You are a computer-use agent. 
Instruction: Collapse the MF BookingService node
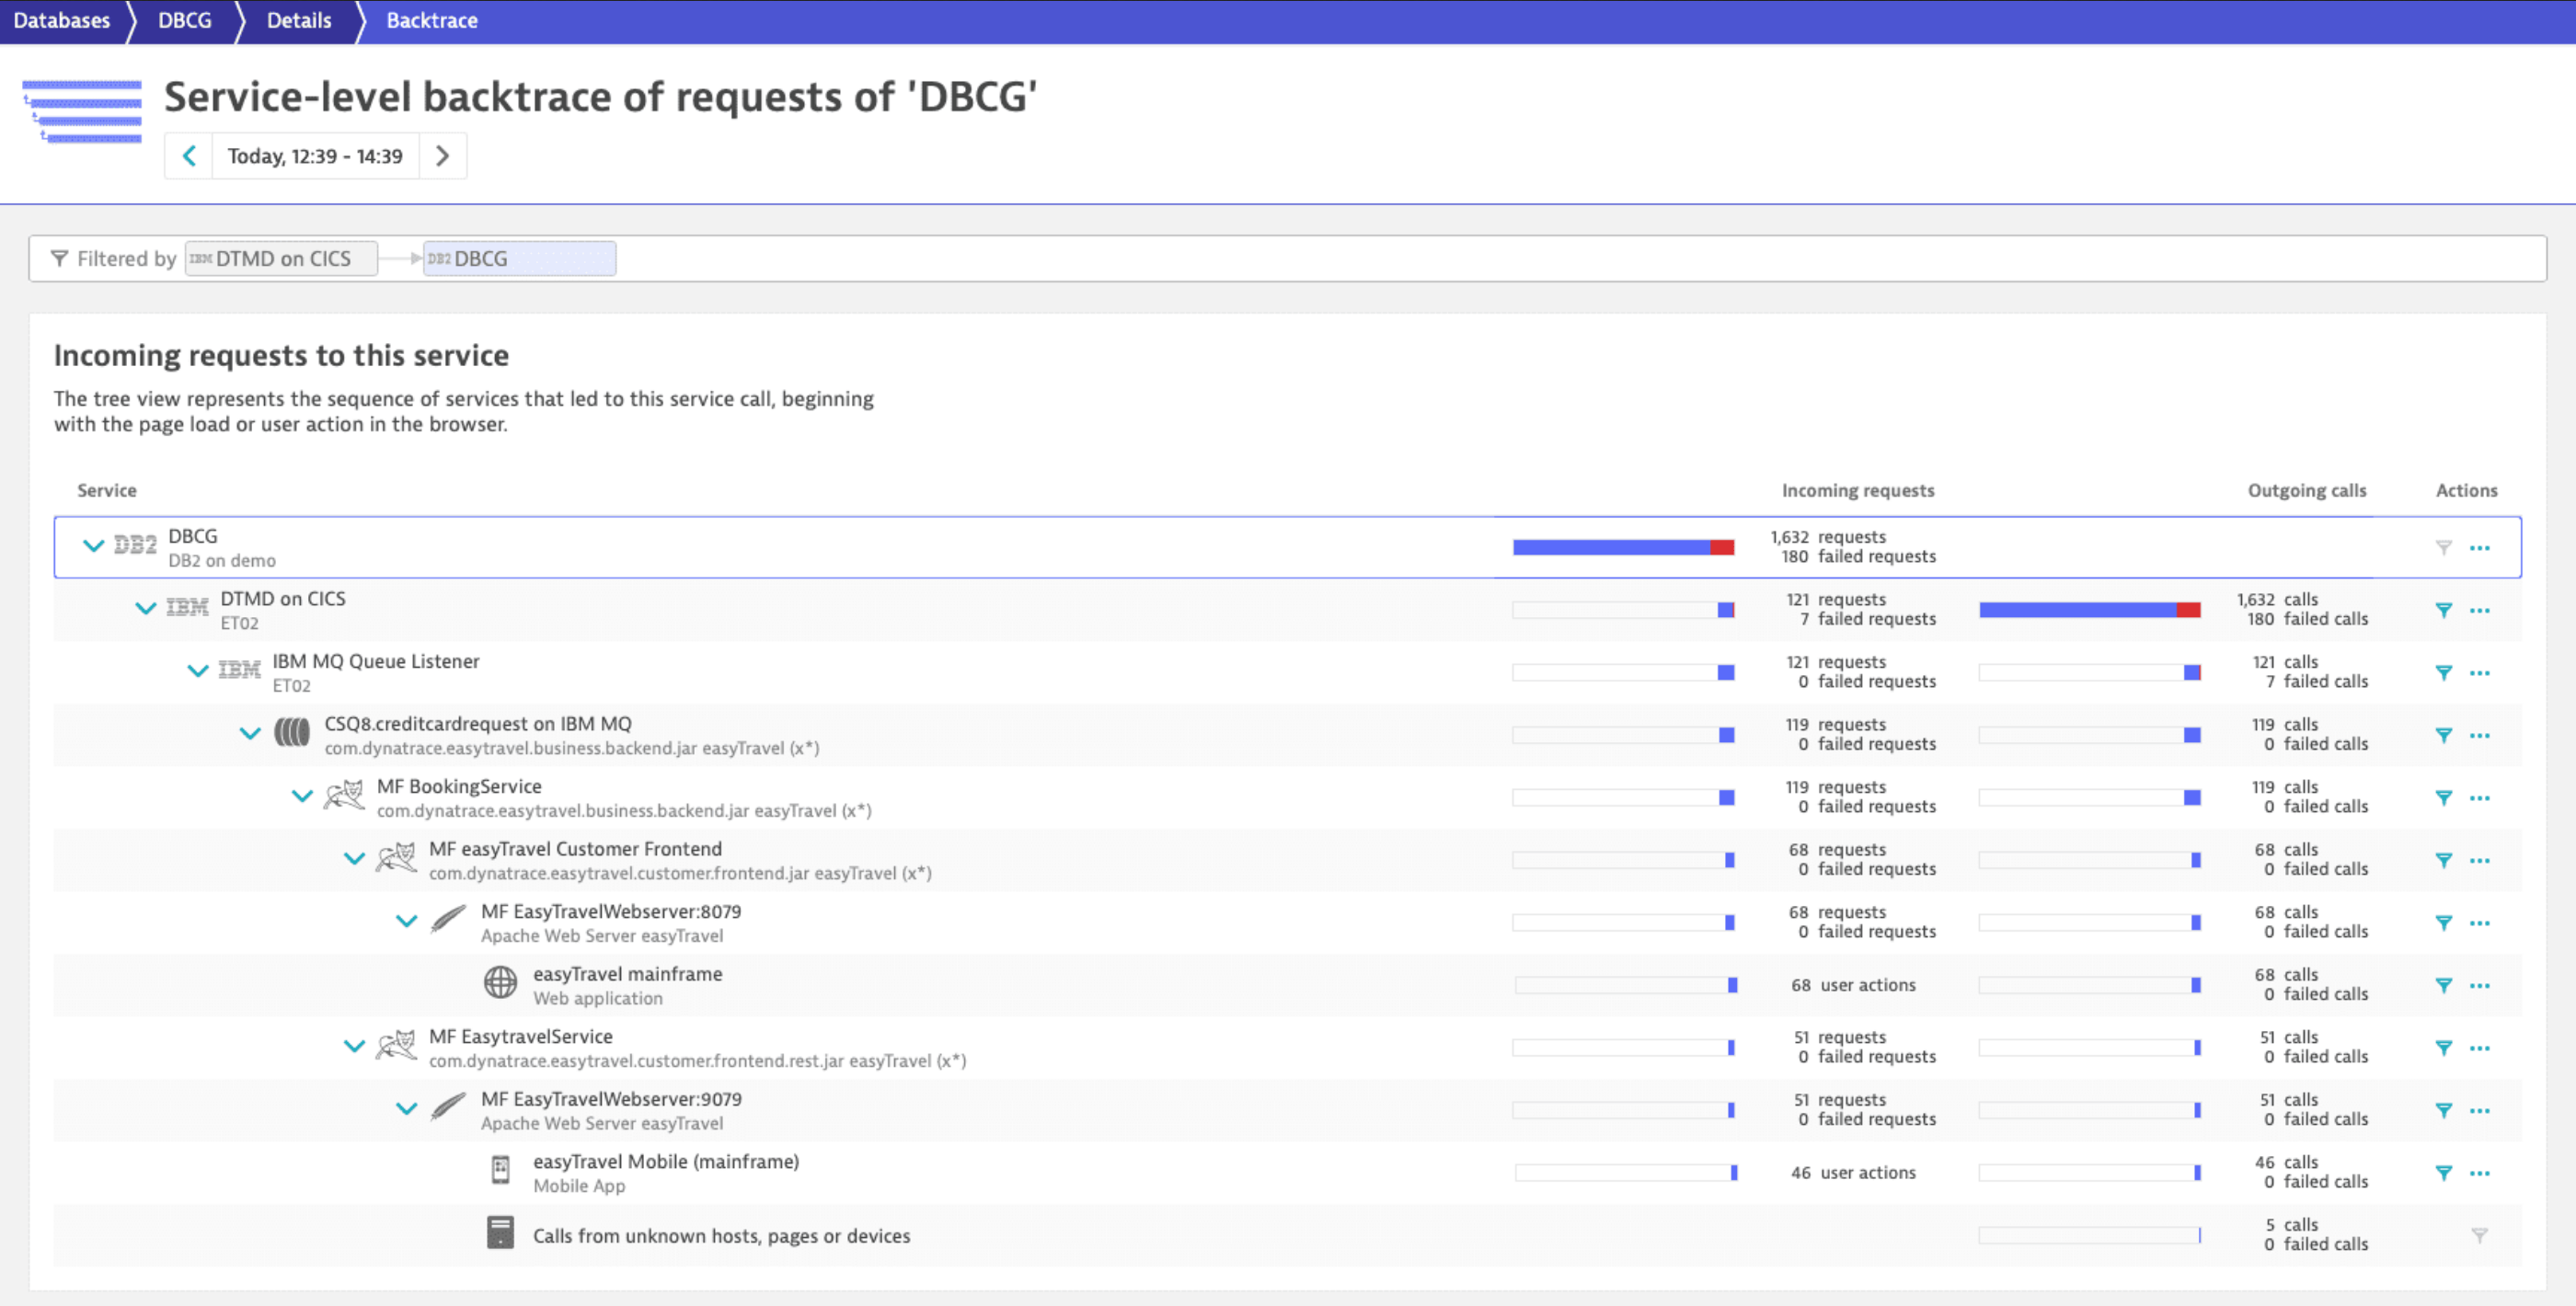302,796
